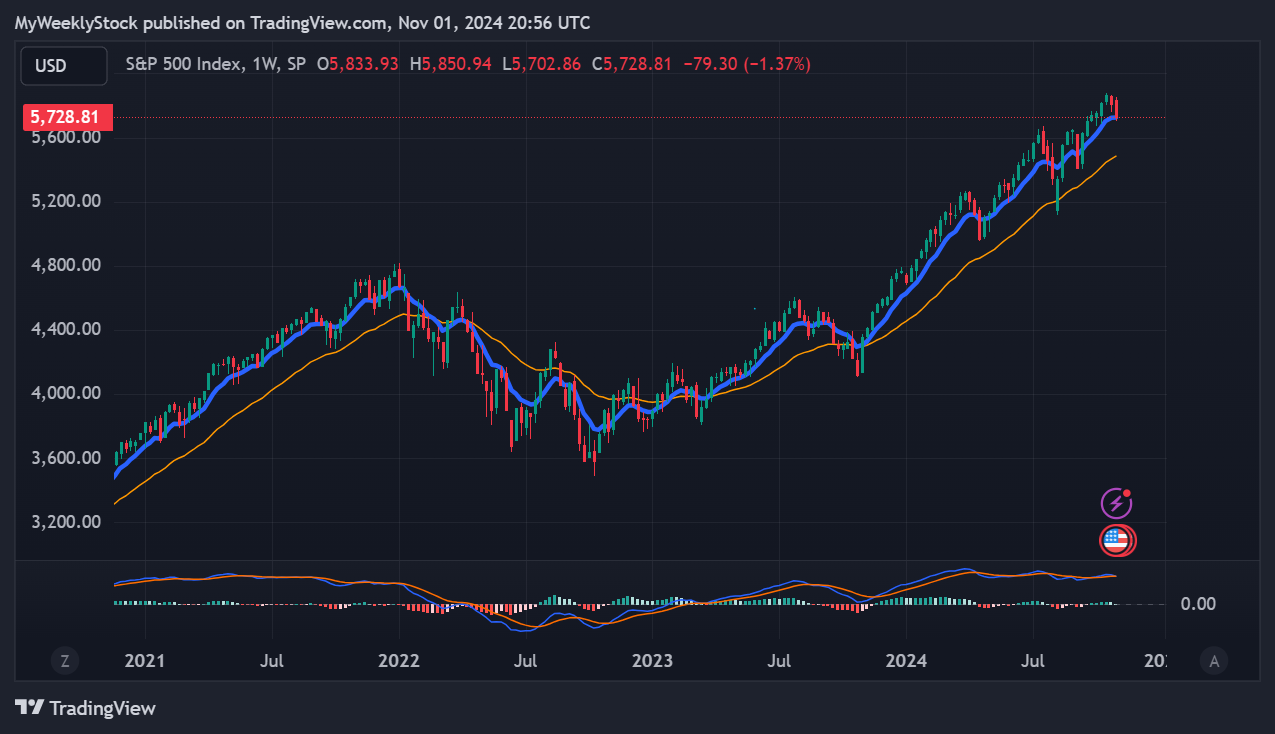Click the 4,400.00 price axis label
The image size is (1275, 734).
pyautogui.click(x=65, y=330)
